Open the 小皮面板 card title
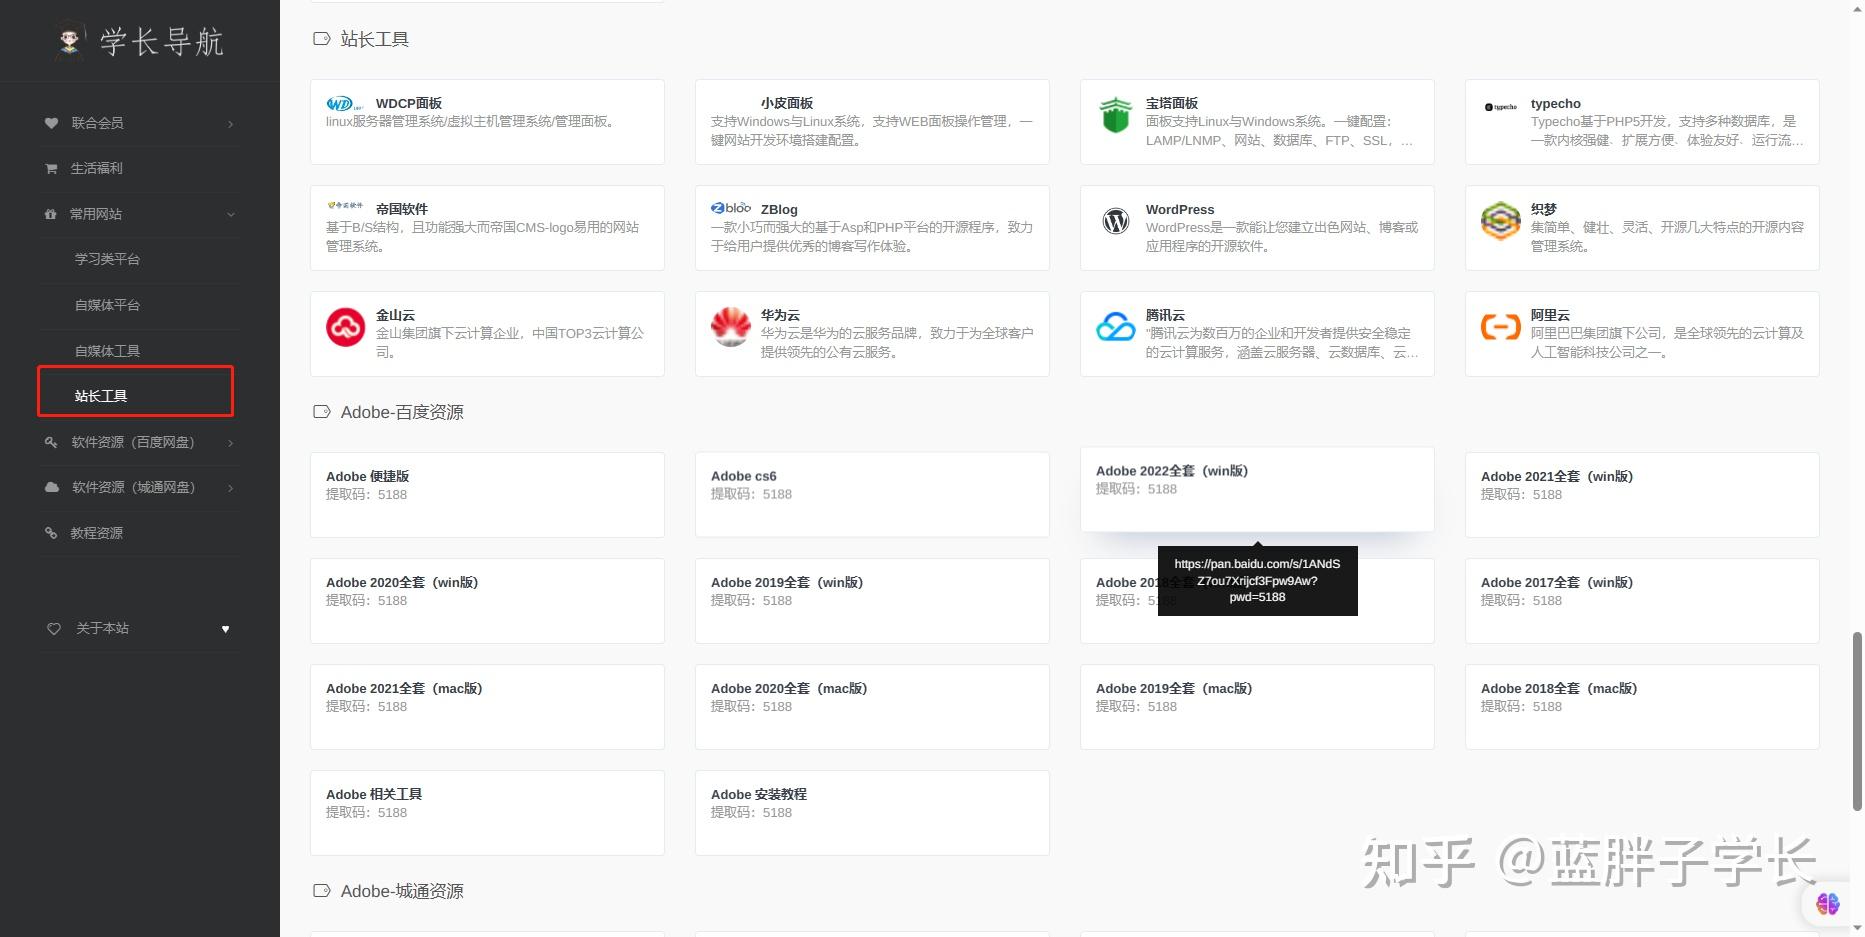Screen dimensions: 1865x937 [x=786, y=103]
